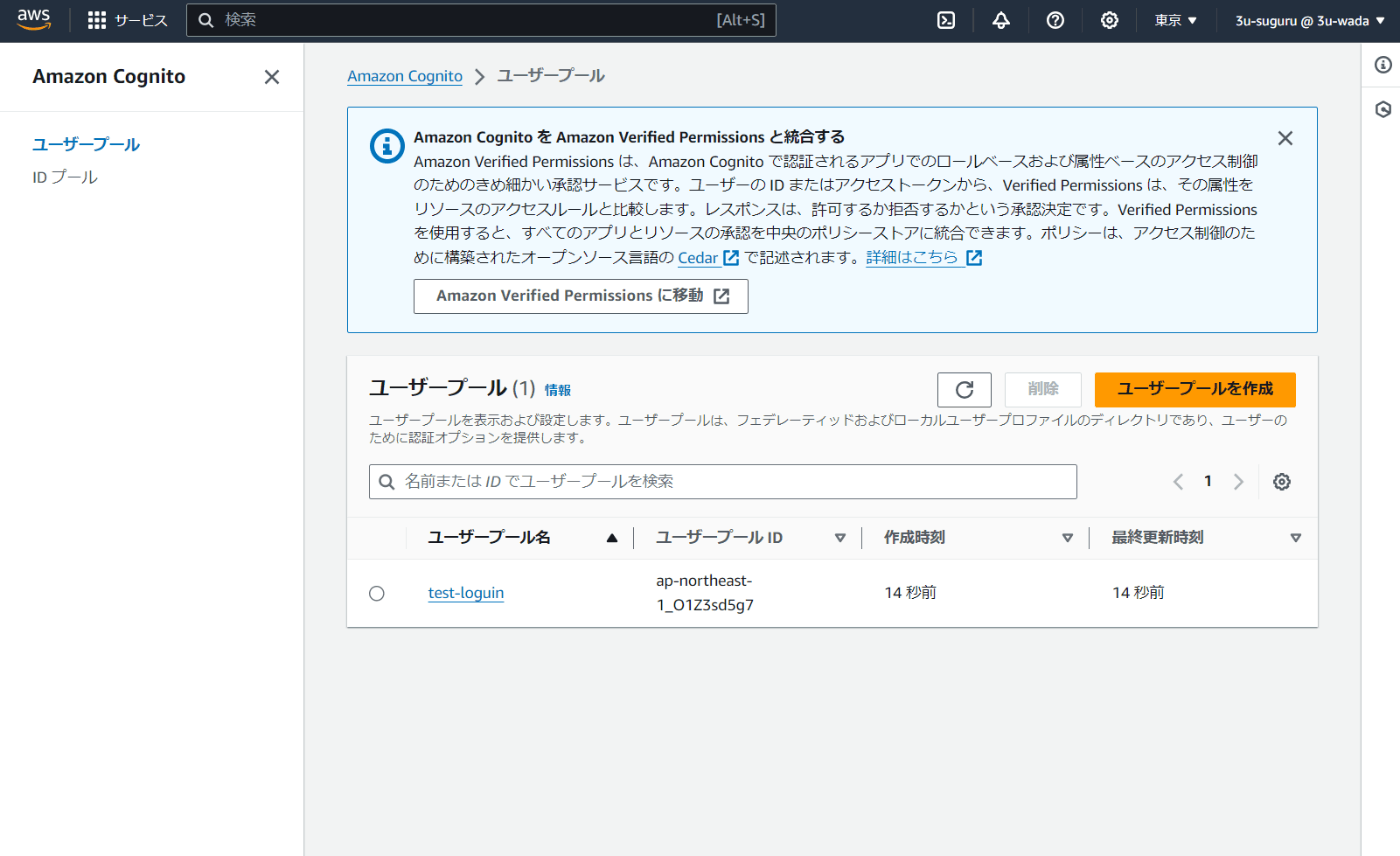Image resolution: width=1400 pixels, height=856 pixels.
Task: Open the 3u-suguru account menu
Action: 1309,20
